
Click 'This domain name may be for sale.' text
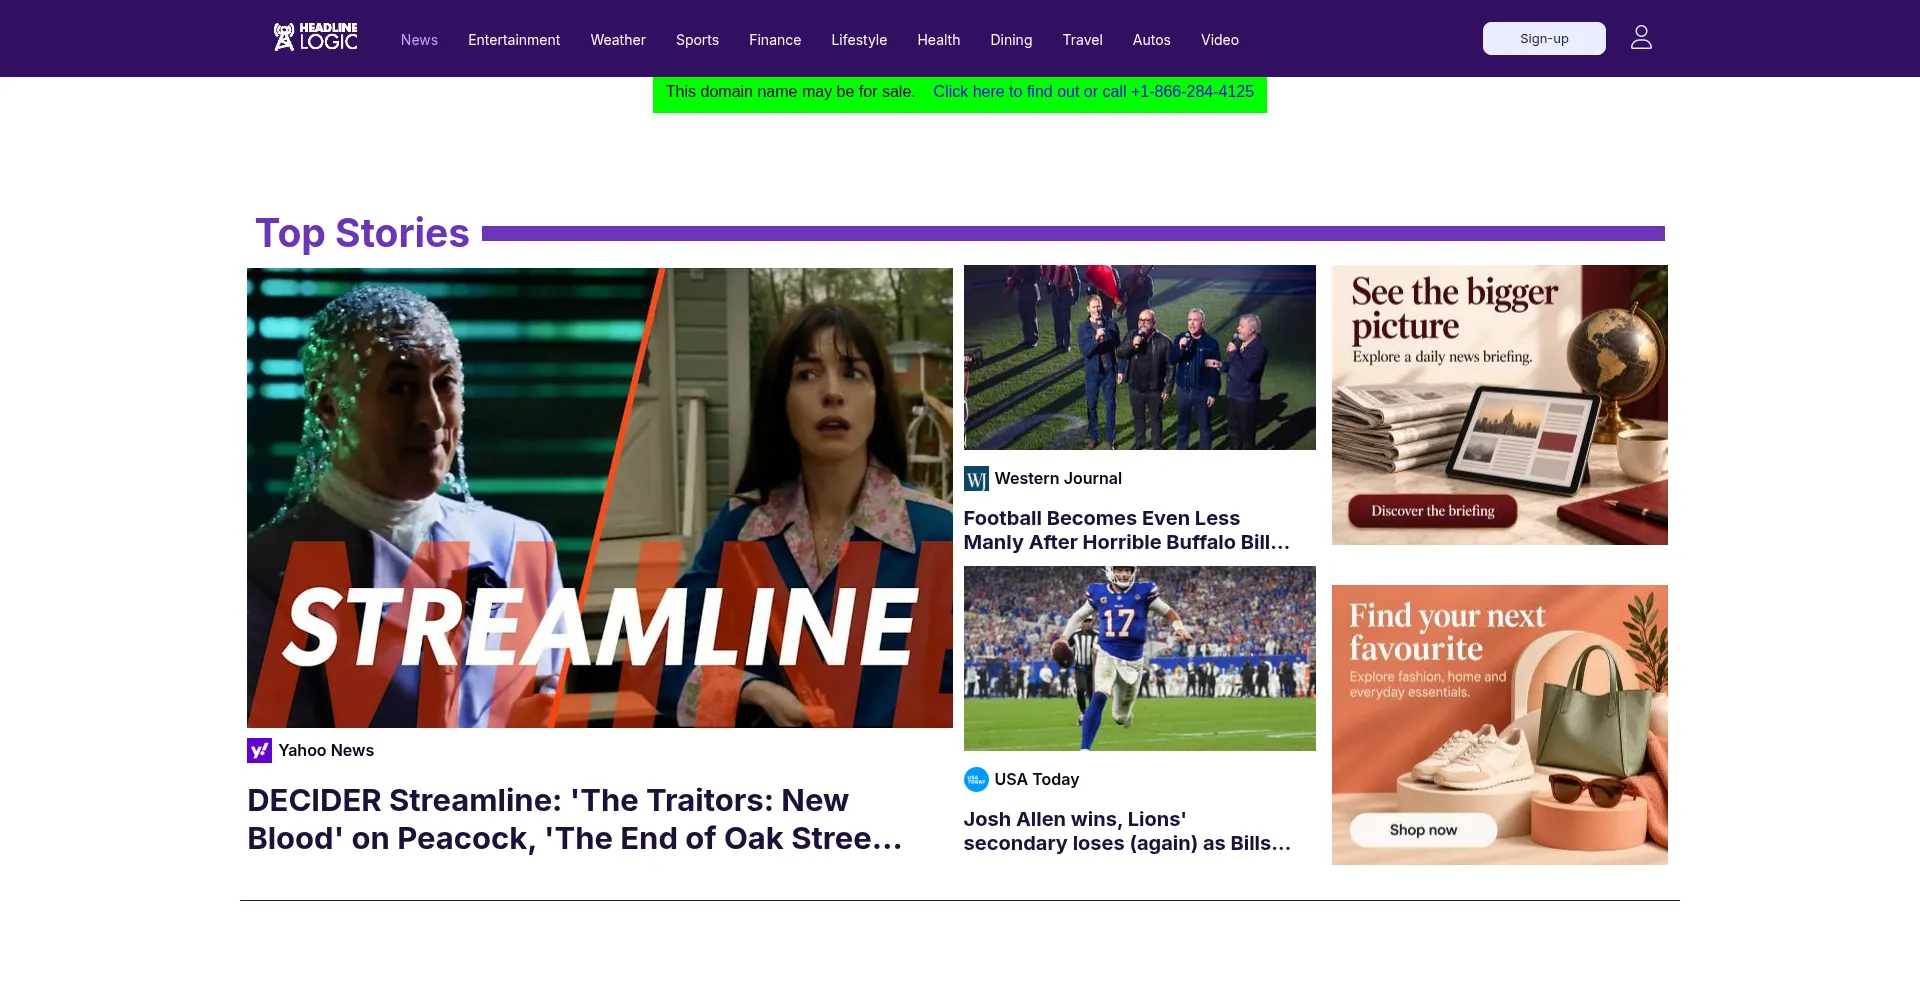790,92
